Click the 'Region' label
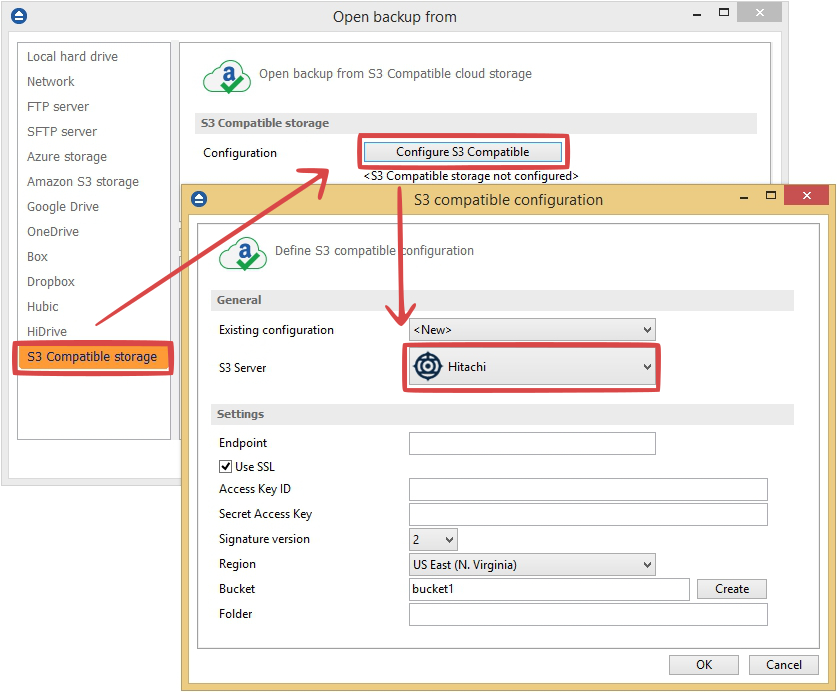 (x=237, y=564)
